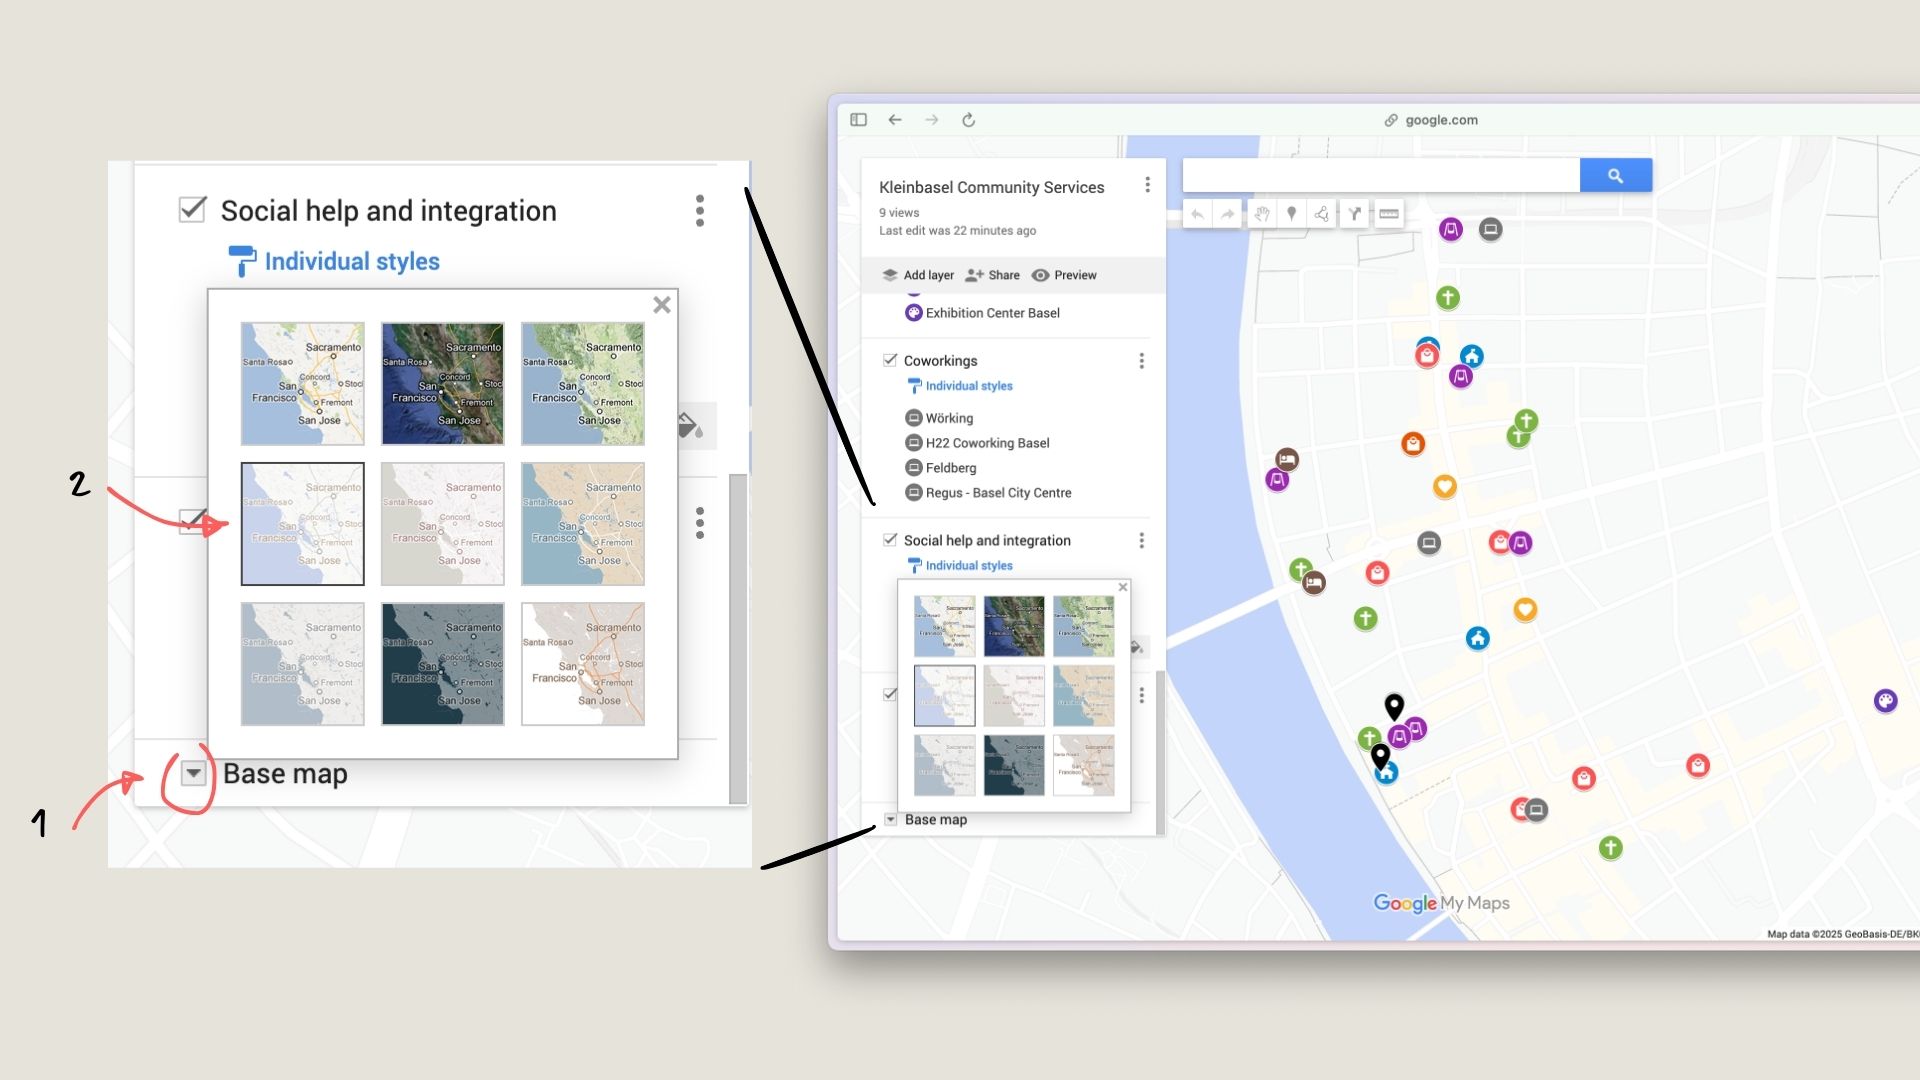Screen dimensions: 1920x1080
Task: Uncheck the Coworkings layer checkbox
Action: point(890,360)
